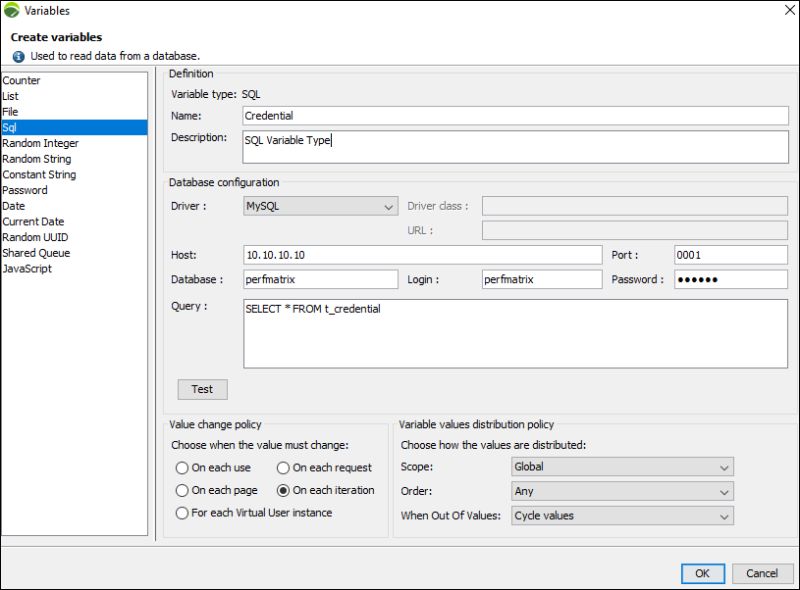800x590 pixels.
Task: Select the Constant String variable type
Action: pyautogui.click(x=38, y=174)
